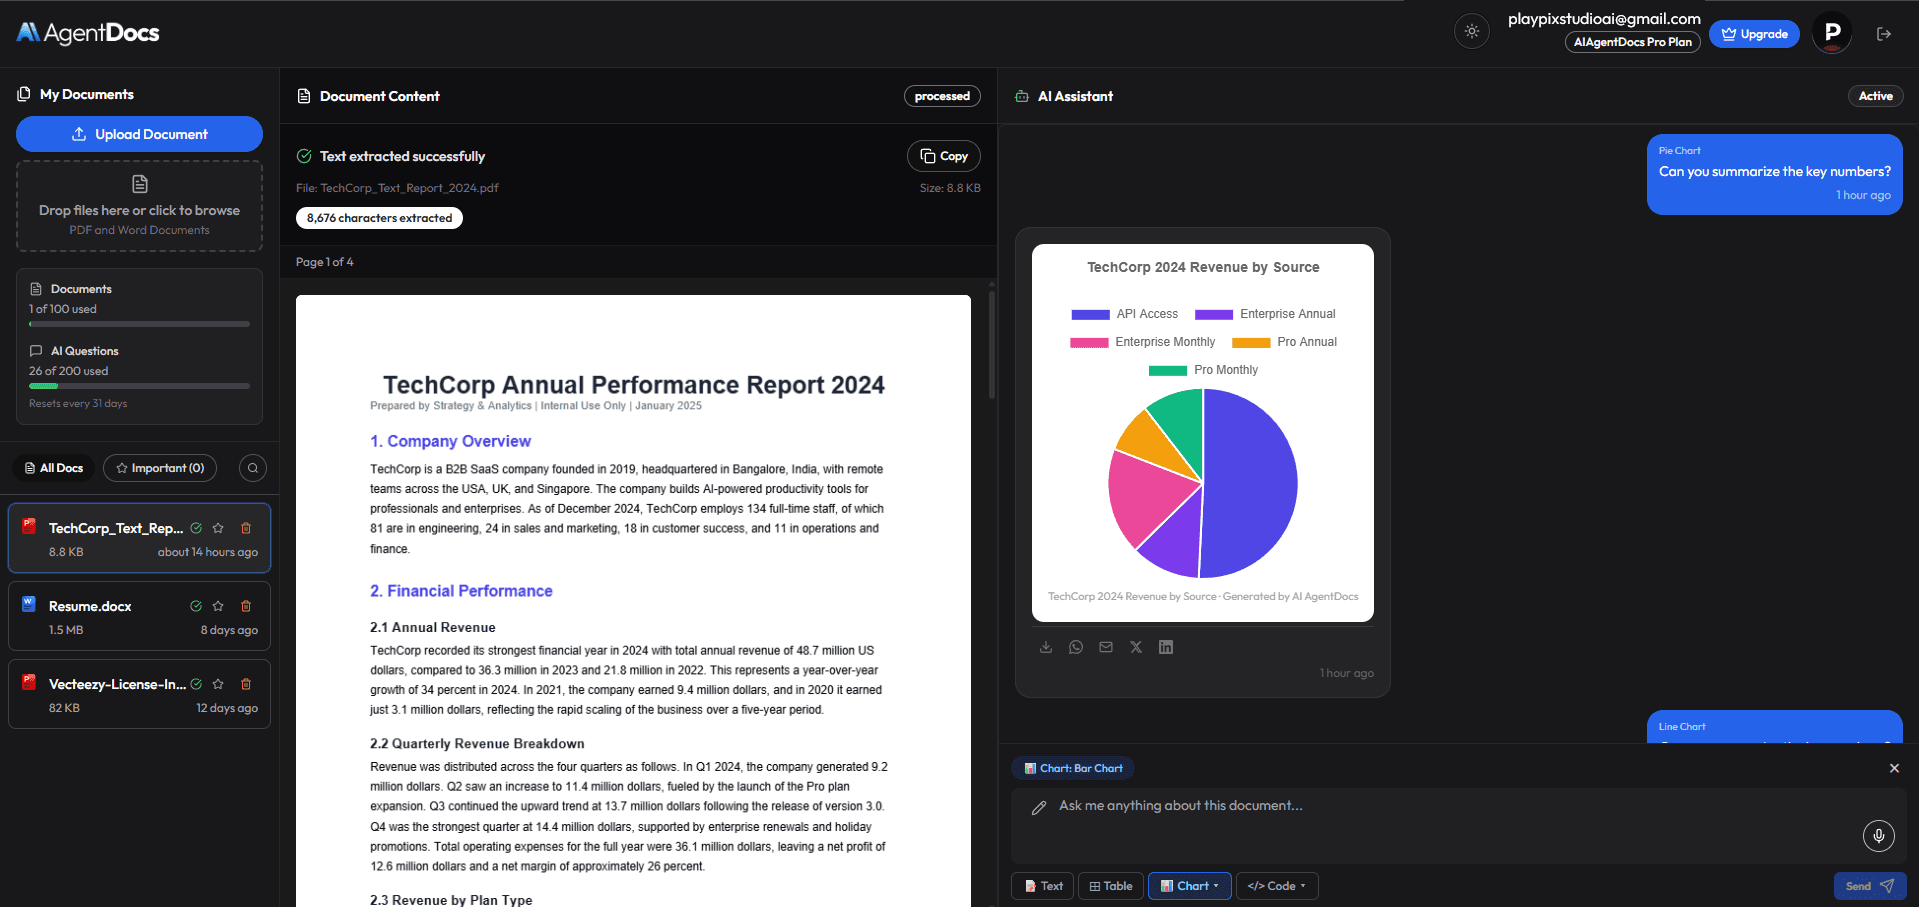Click processed check icon on Vecteezy-License
The width and height of the screenshot is (1919, 907).
tap(196, 684)
